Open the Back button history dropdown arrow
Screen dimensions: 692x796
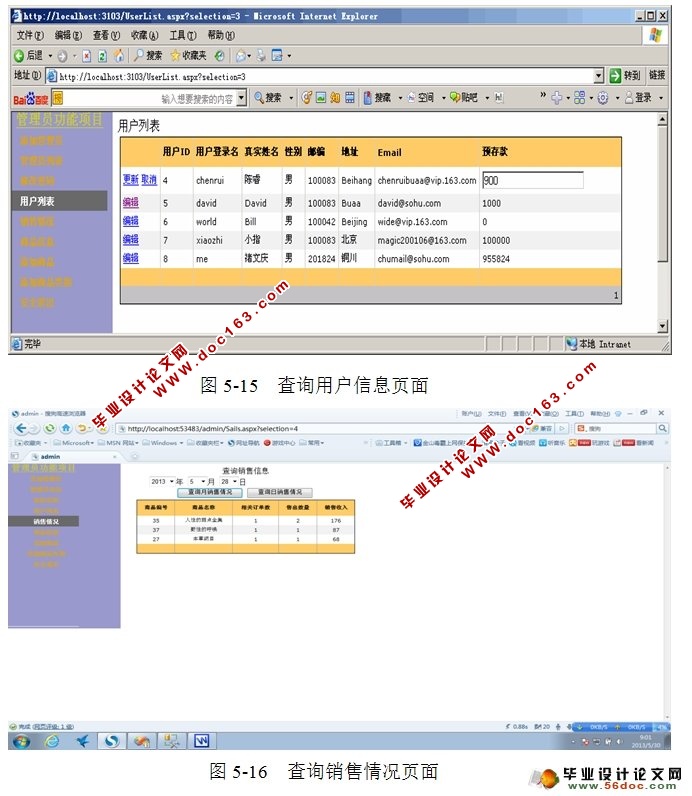(50, 56)
